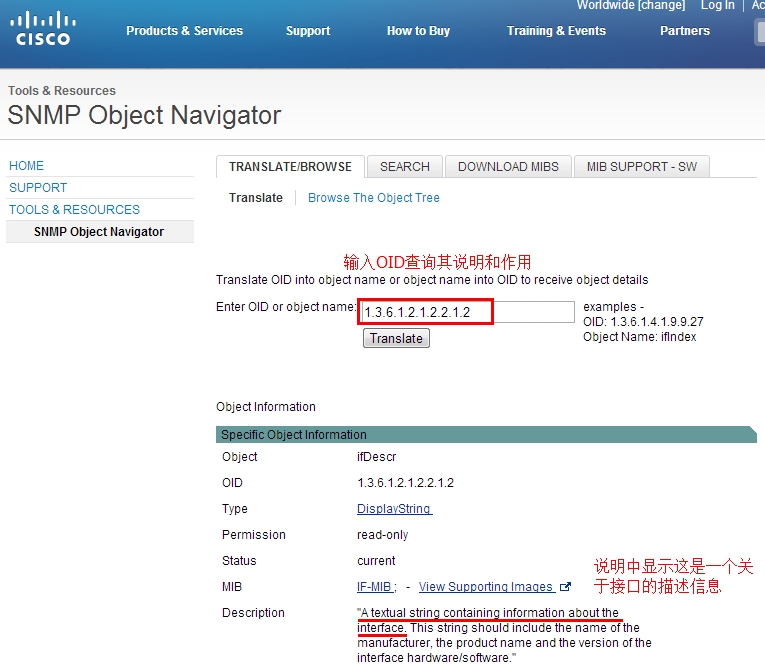
Task: Click the Description row label
Action: pos(253,613)
